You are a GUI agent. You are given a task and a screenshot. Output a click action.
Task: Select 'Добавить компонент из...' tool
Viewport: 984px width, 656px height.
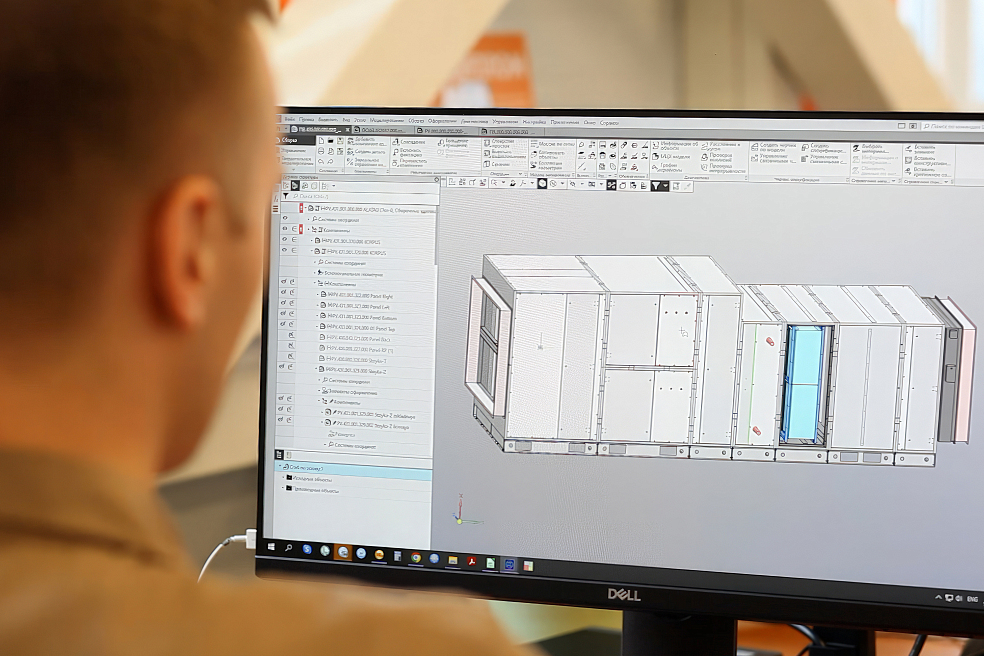click(x=366, y=142)
